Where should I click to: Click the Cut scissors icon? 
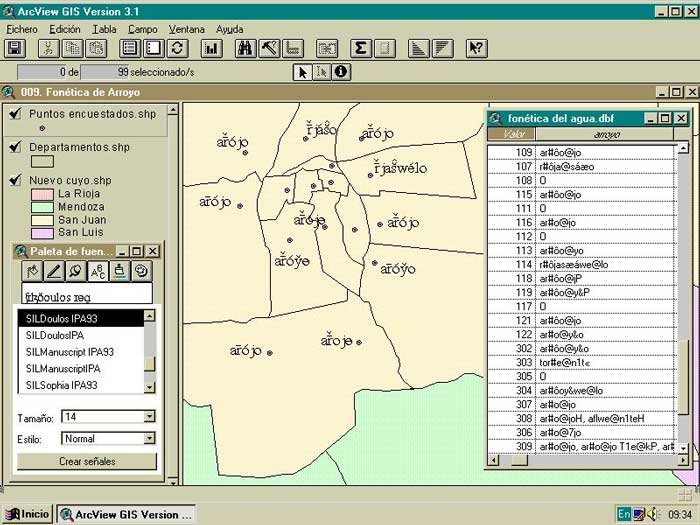[x=49, y=49]
